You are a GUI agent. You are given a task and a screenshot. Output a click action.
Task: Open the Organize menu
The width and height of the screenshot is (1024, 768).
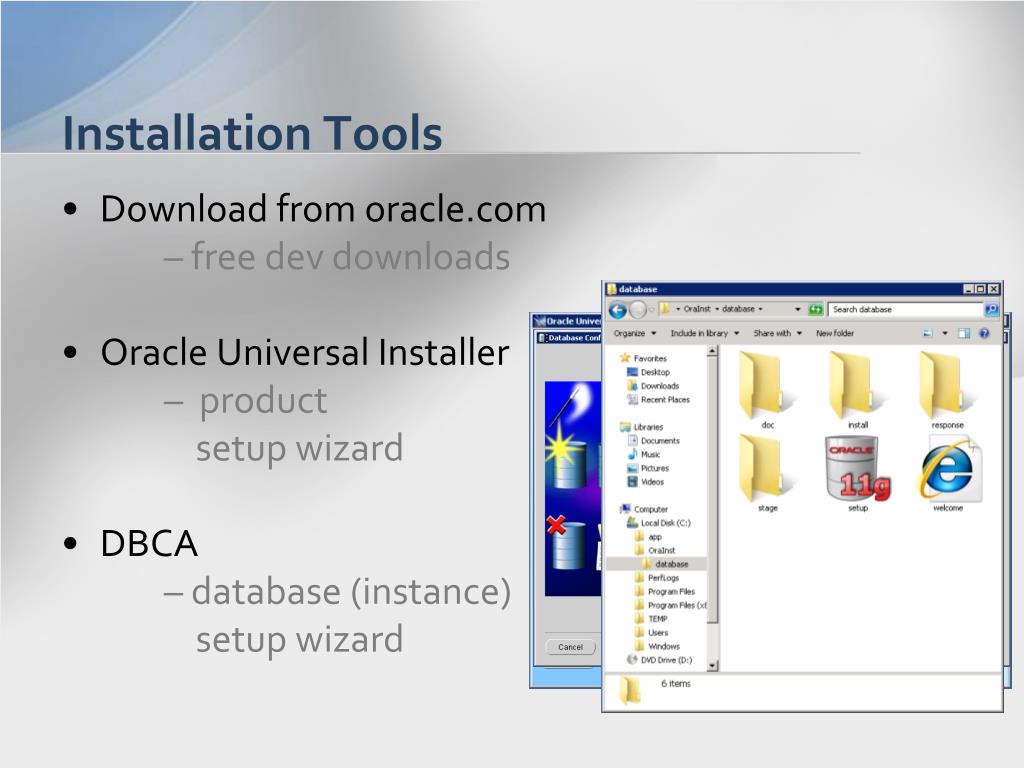pyautogui.click(x=634, y=334)
